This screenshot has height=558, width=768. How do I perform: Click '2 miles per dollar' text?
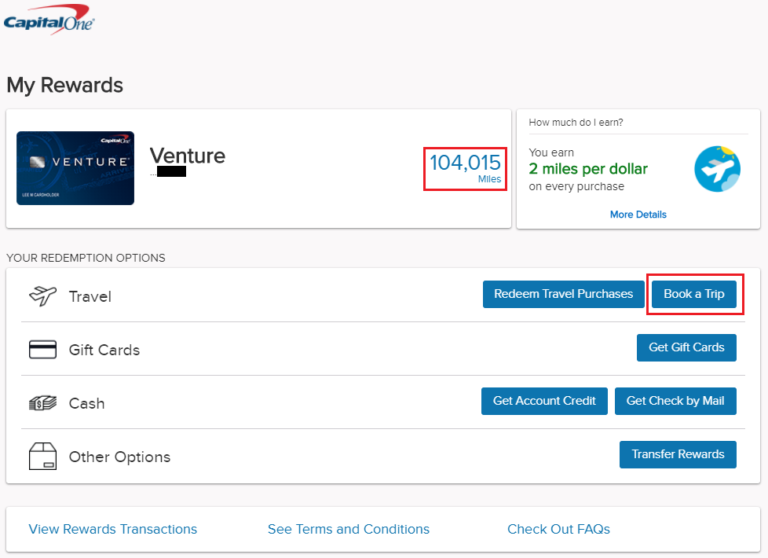point(588,169)
